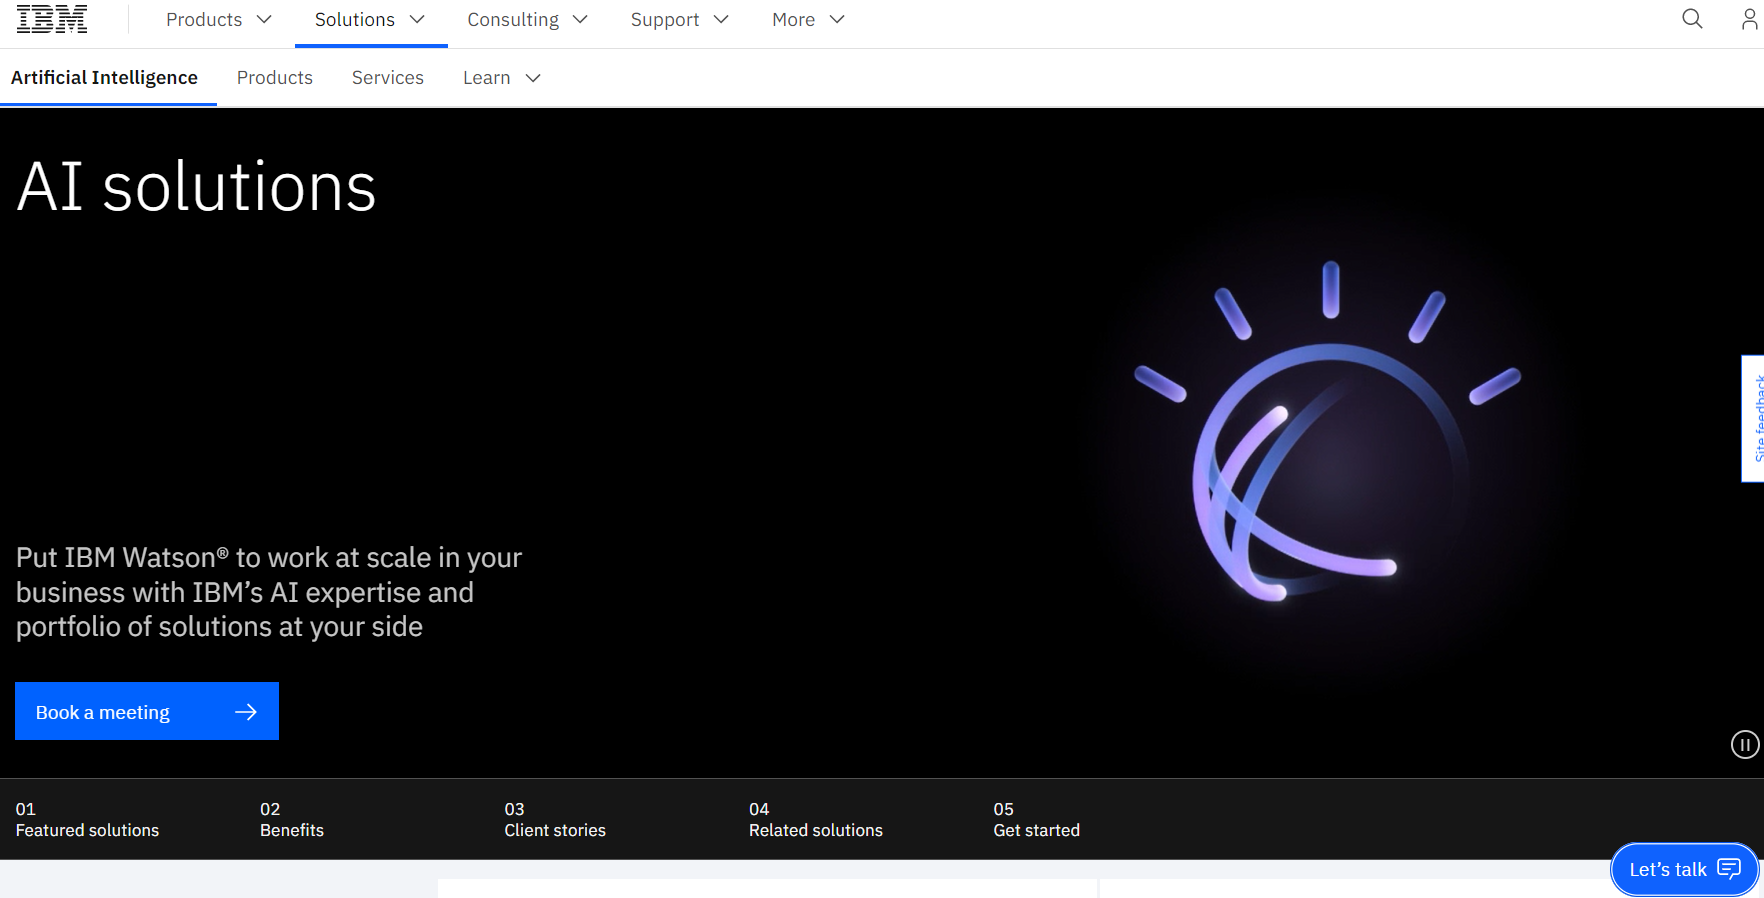The height and width of the screenshot is (898, 1764).
Task: Click the AI solutions heading
Action: click(197, 187)
